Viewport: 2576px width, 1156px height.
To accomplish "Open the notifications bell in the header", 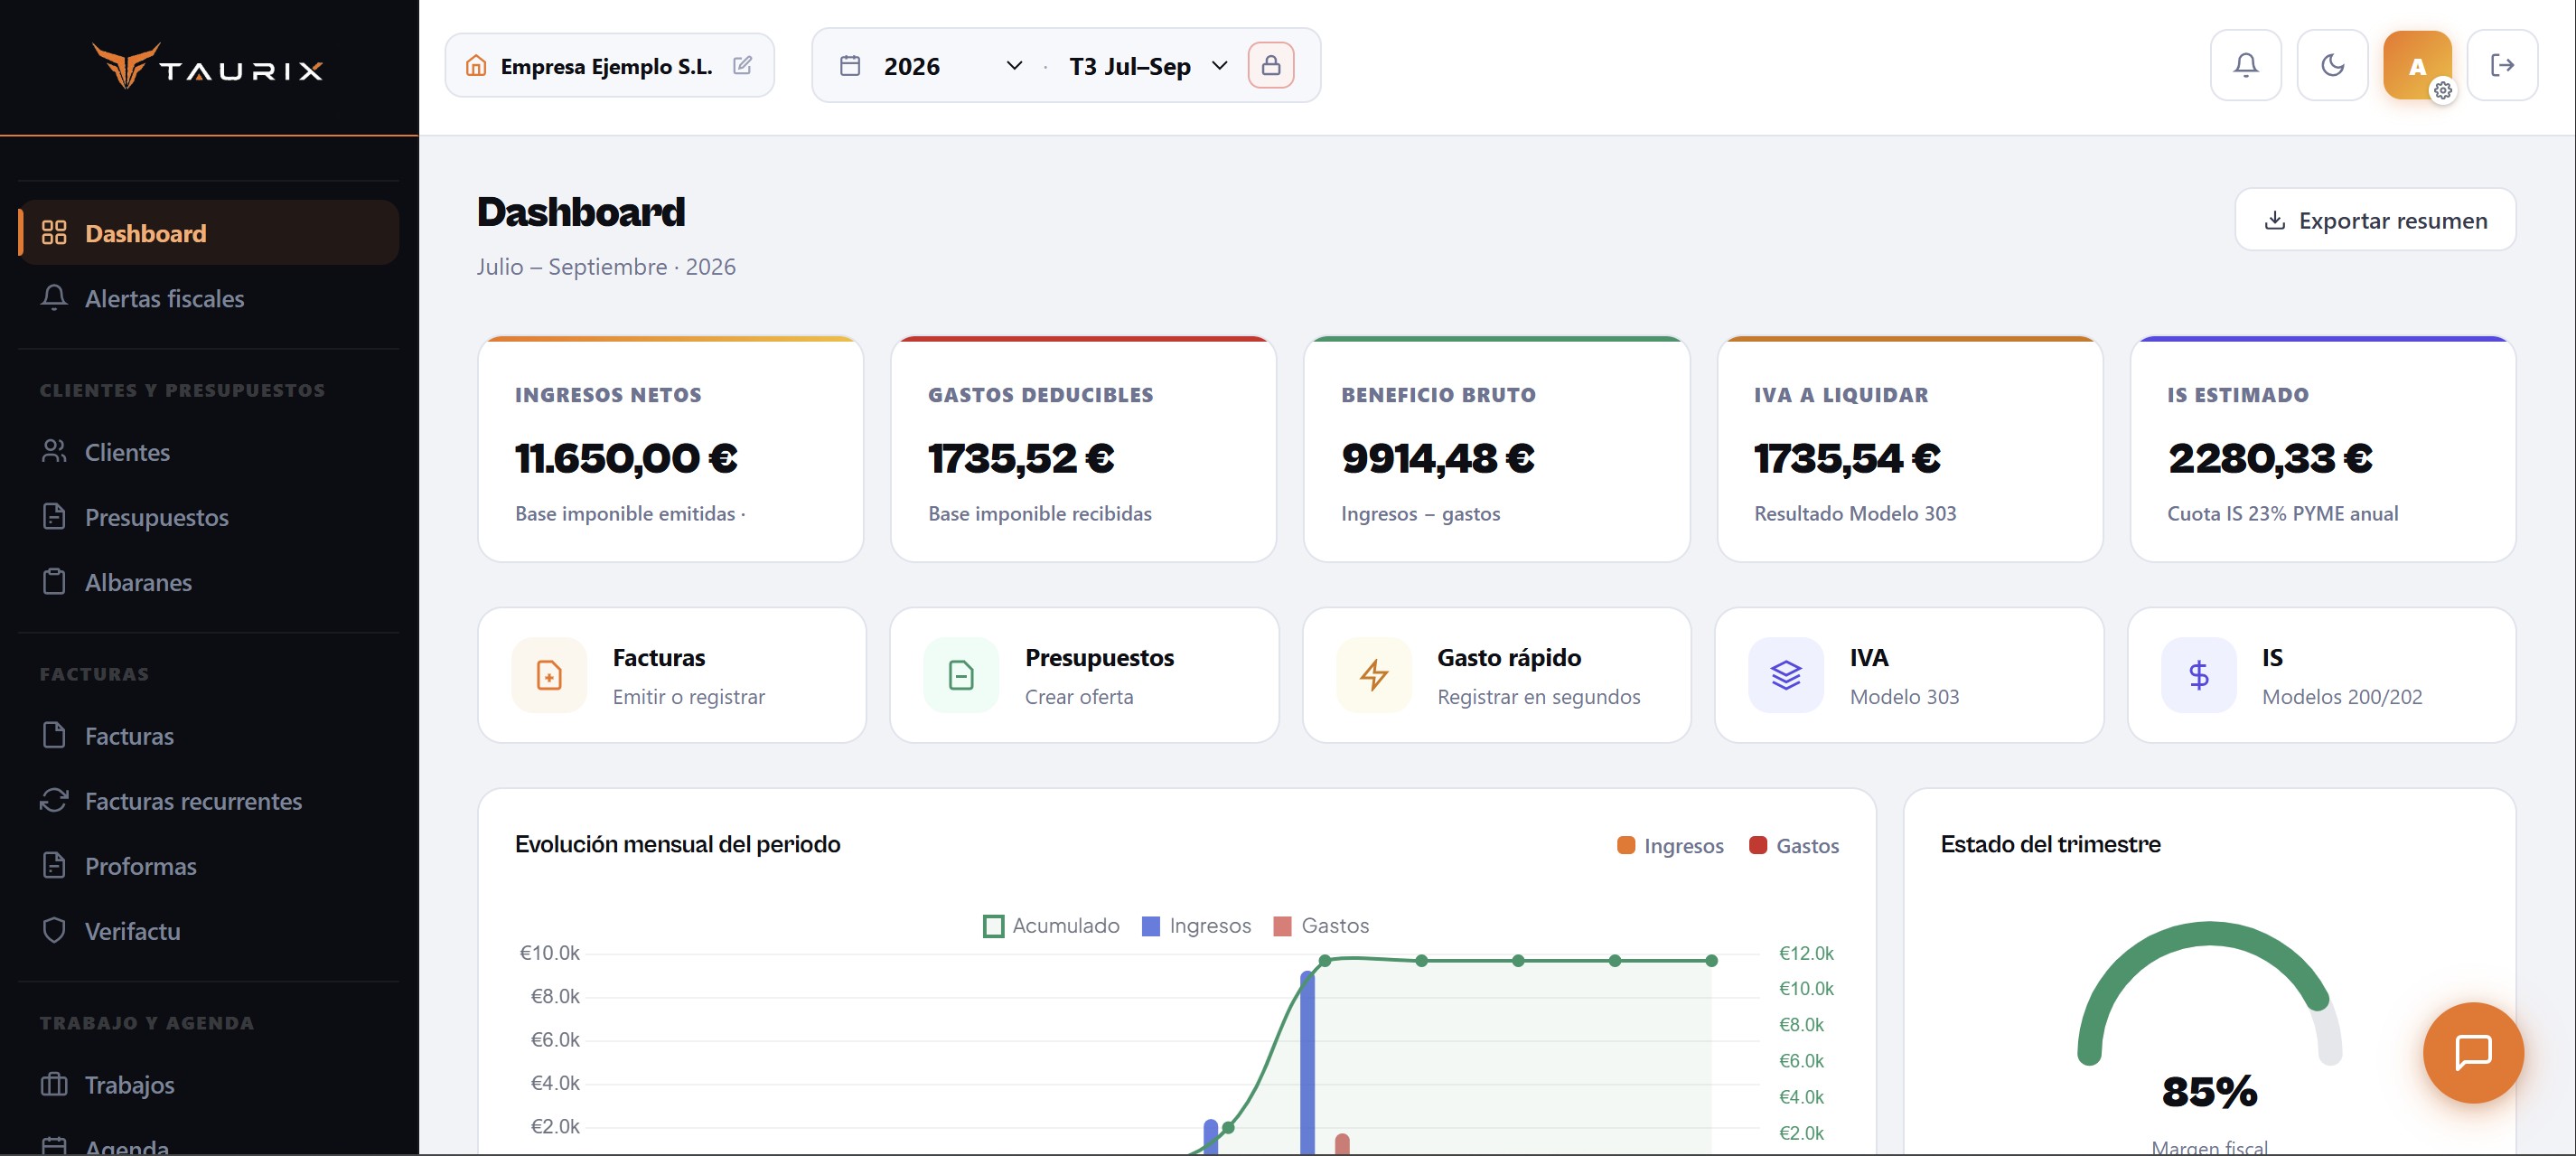I will point(2245,65).
